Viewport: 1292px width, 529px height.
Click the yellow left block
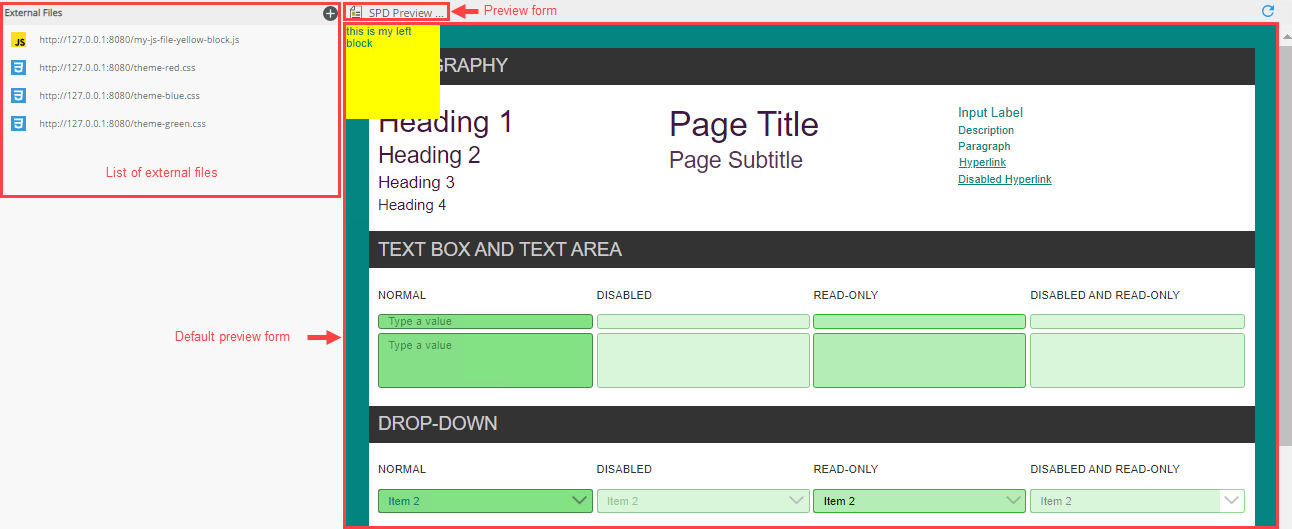coord(392,72)
